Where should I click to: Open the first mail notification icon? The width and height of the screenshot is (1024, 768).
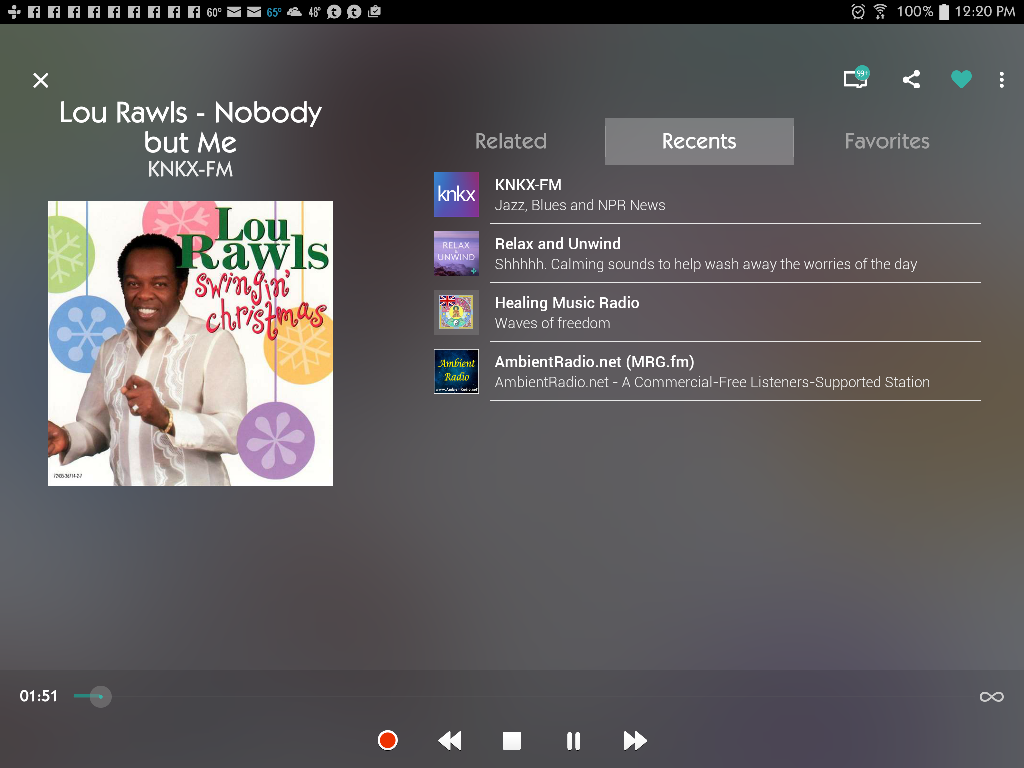234,12
